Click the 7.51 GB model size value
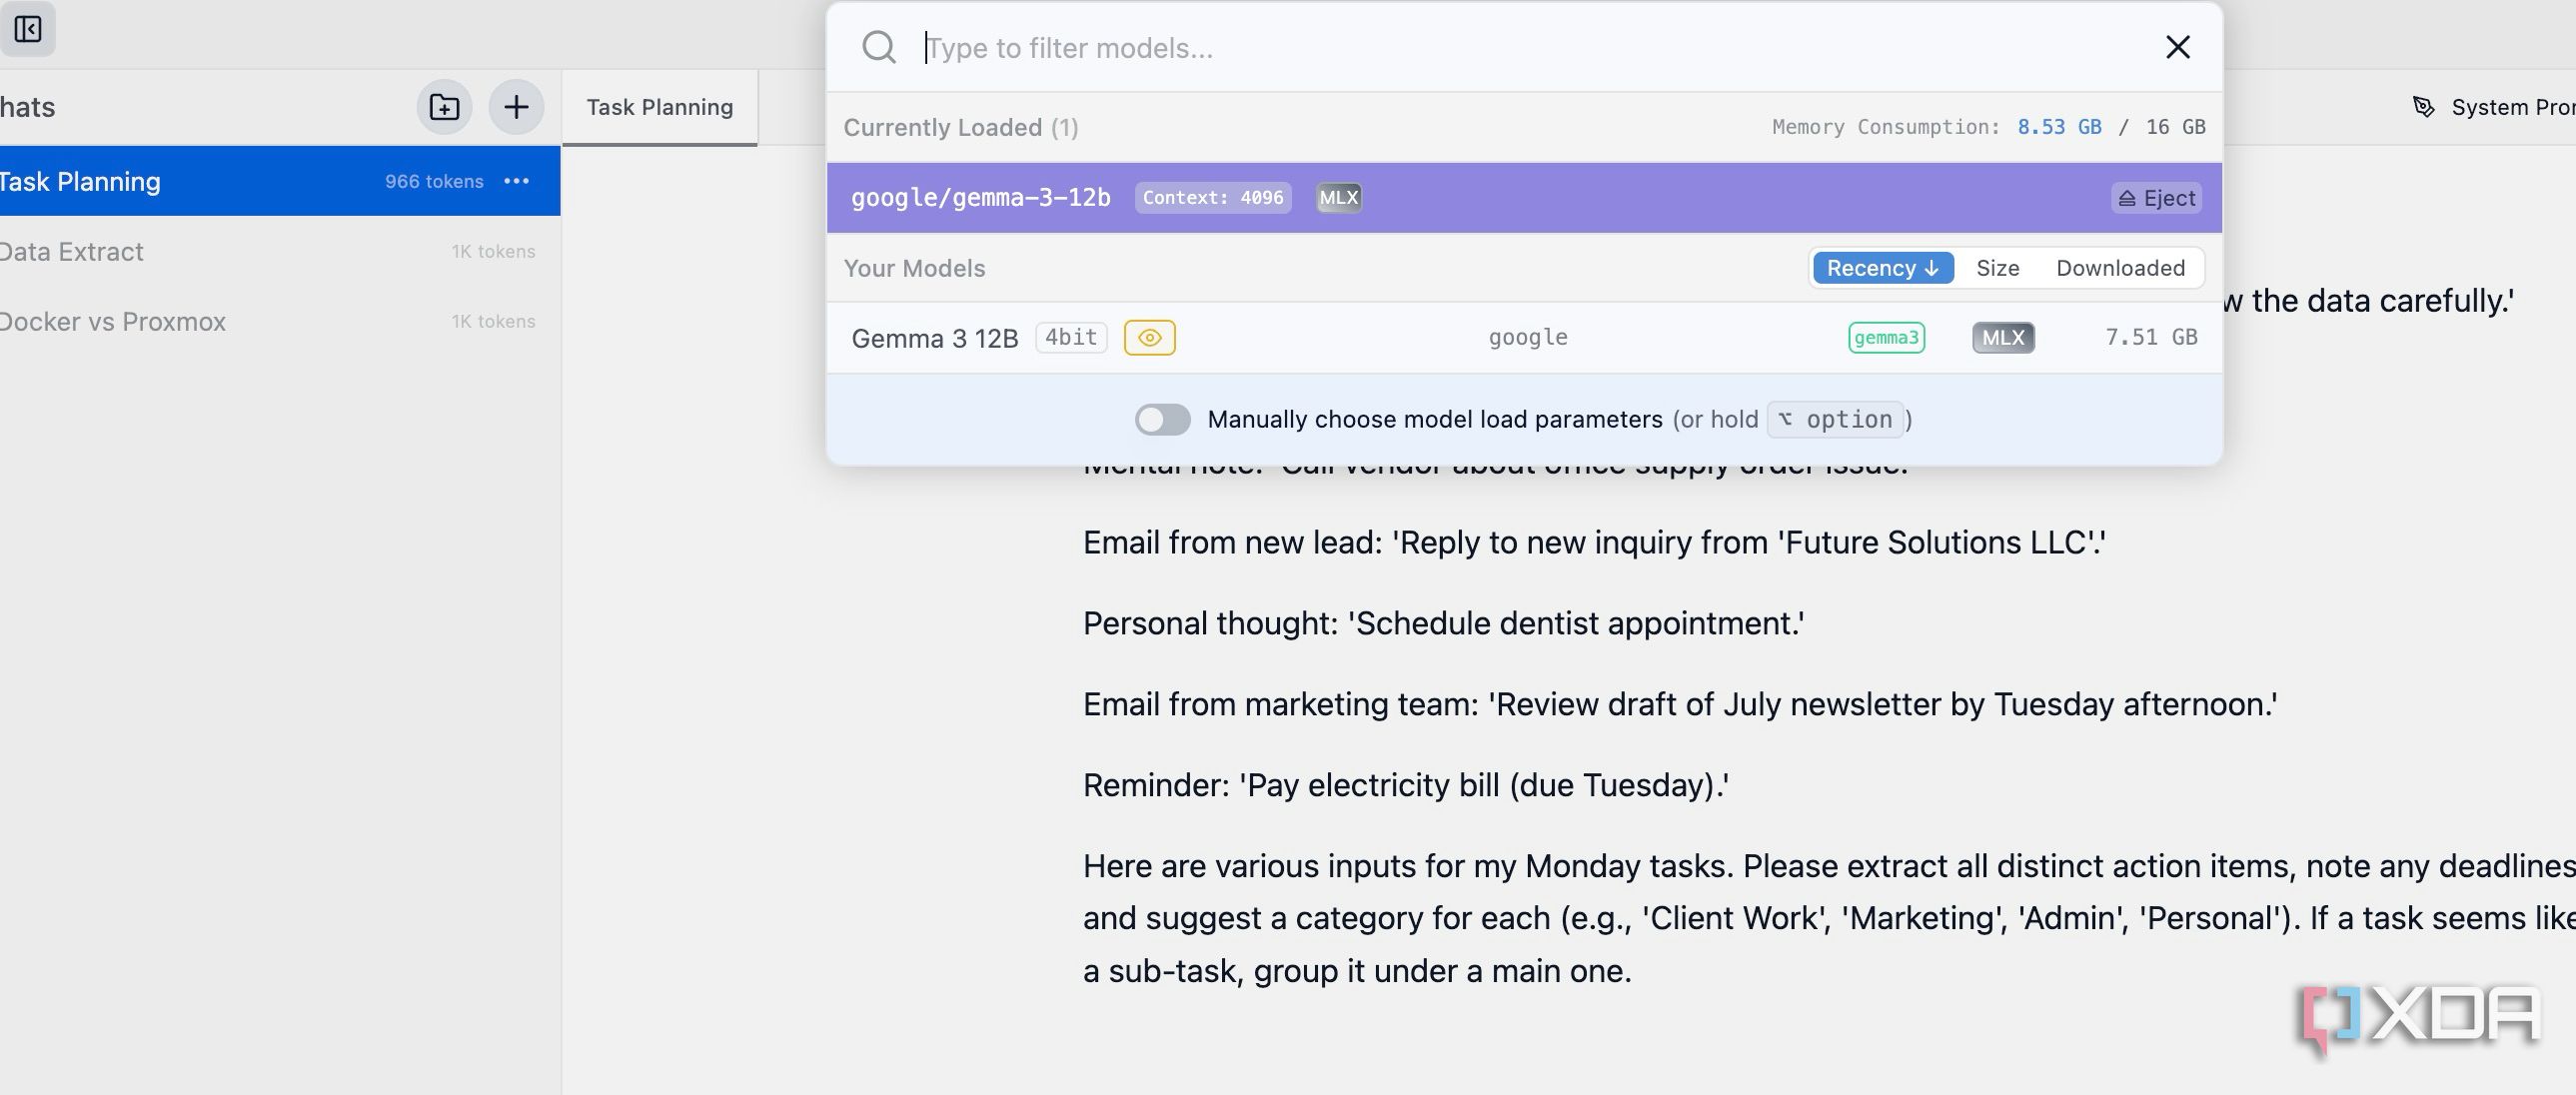This screenshot has width=2576, height=1095. 2151,337
